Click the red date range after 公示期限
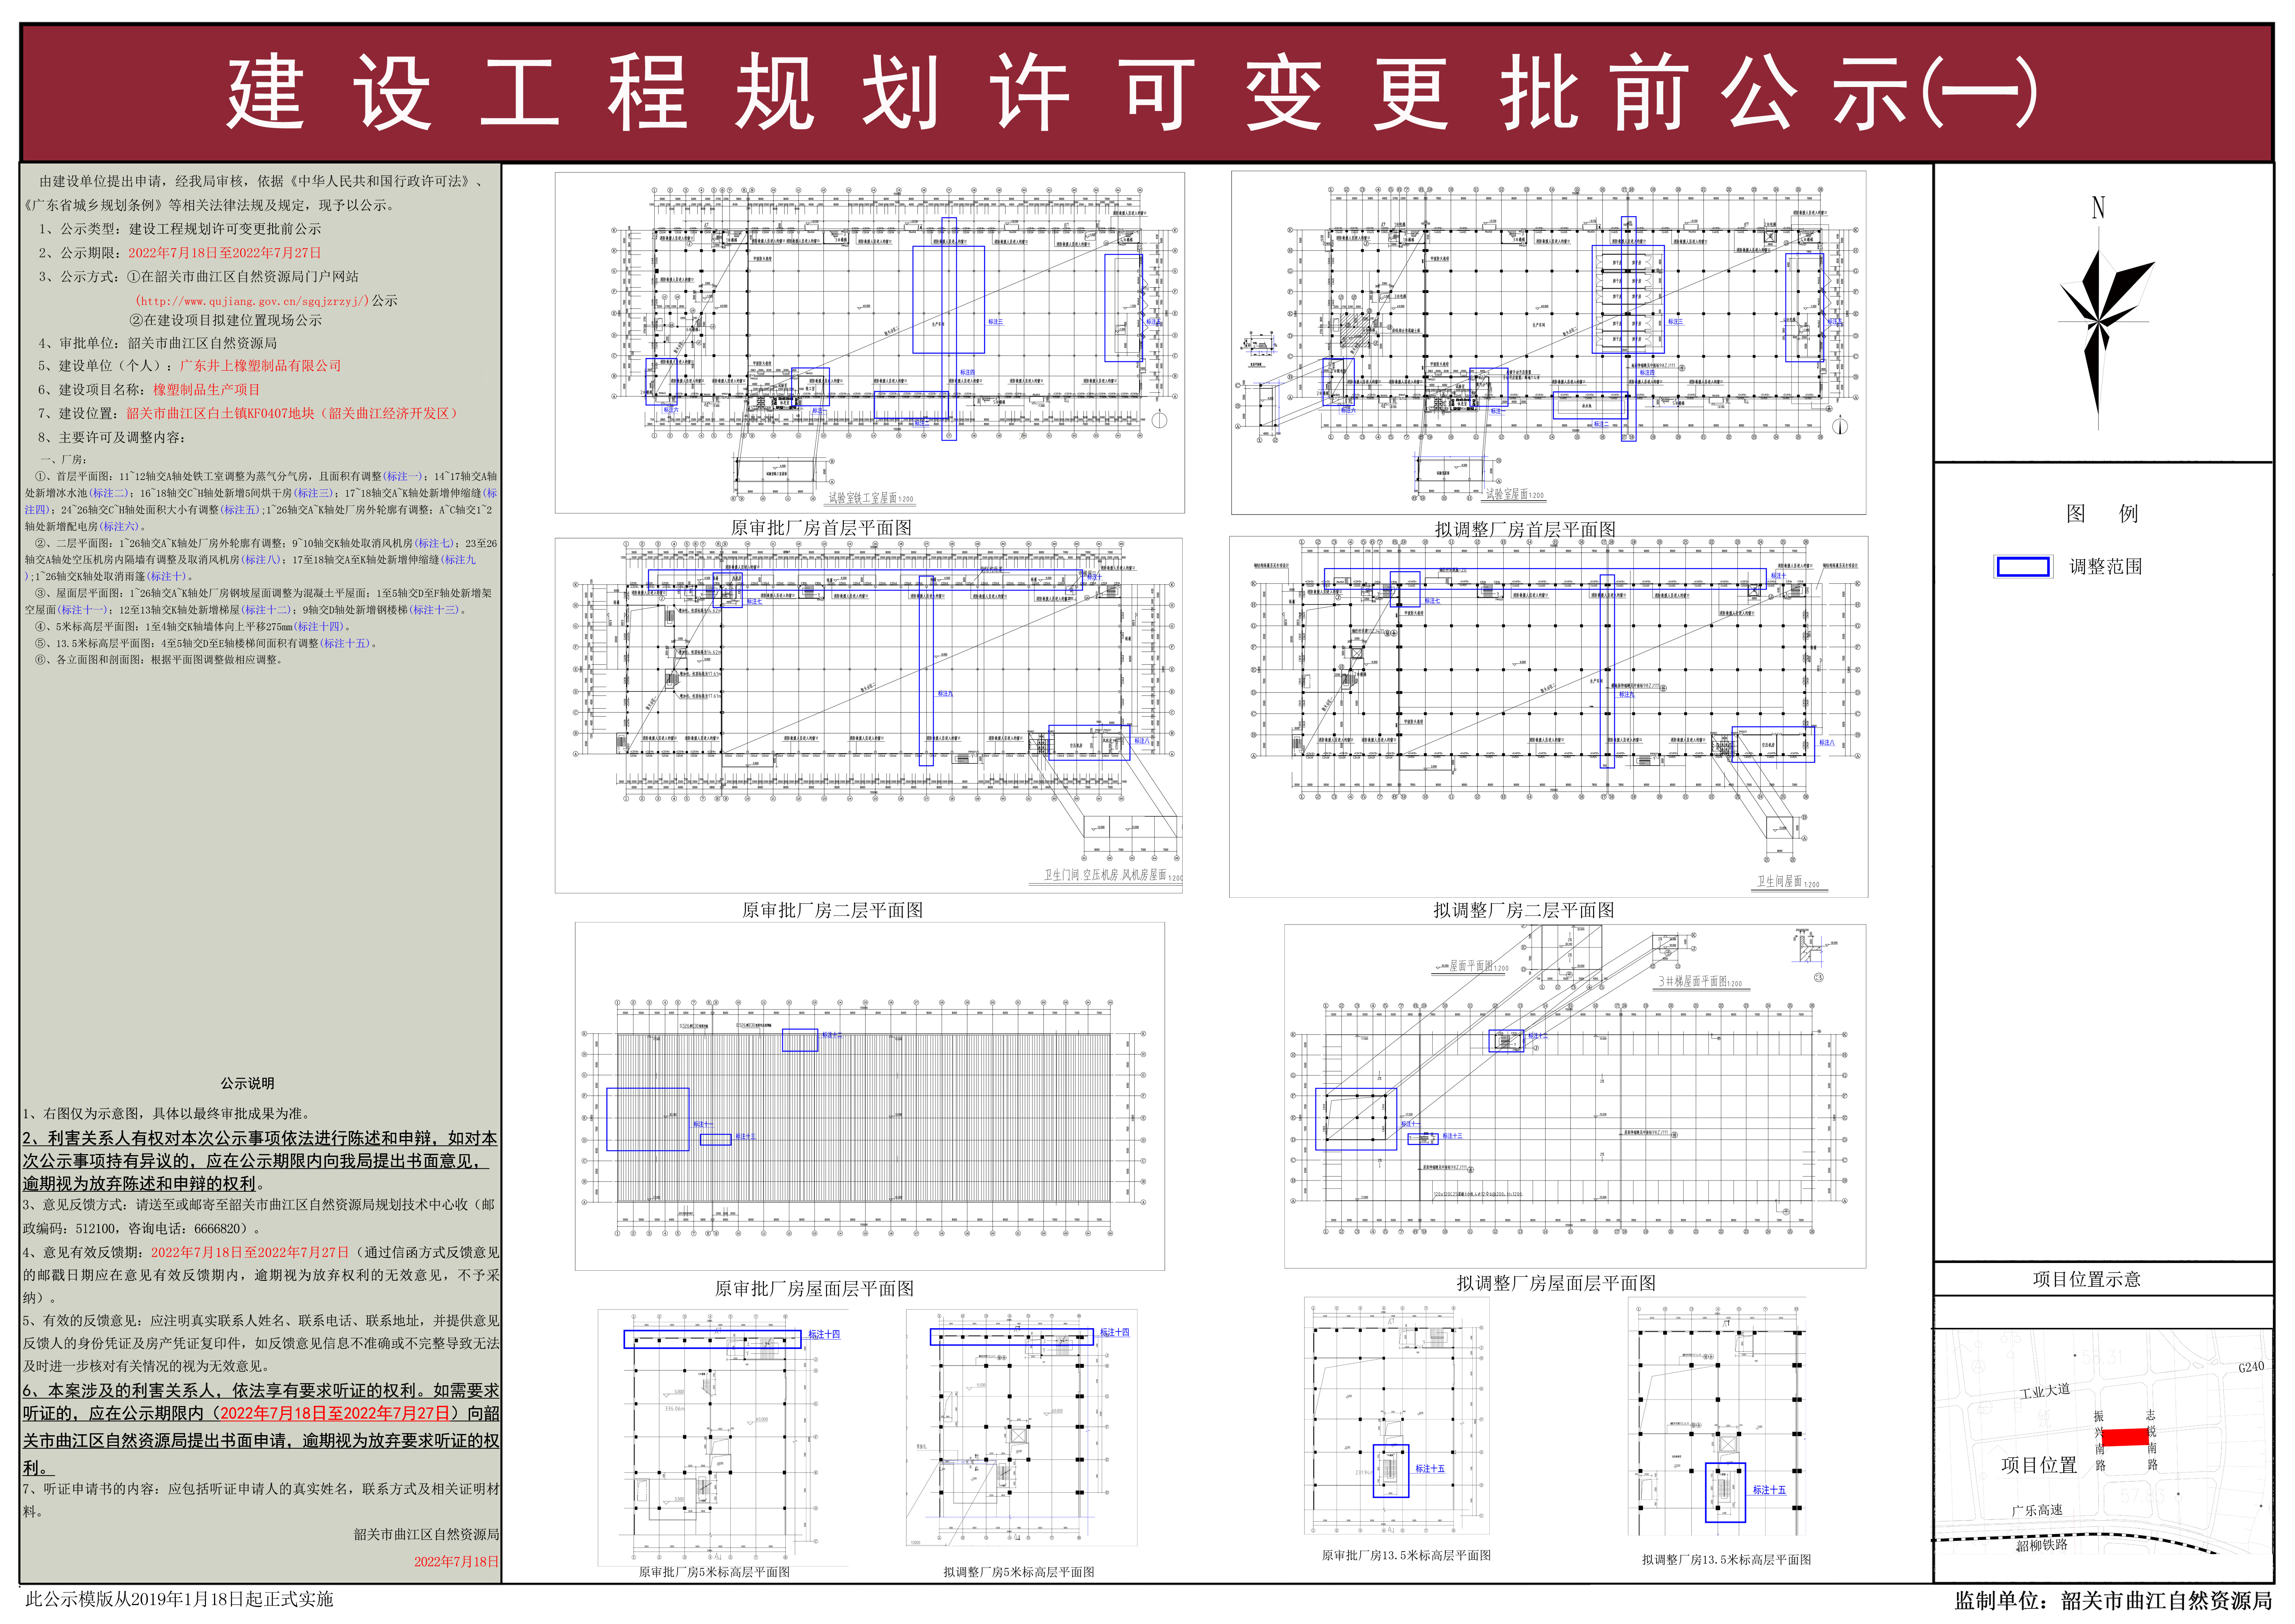 click(x=225, y=253)
